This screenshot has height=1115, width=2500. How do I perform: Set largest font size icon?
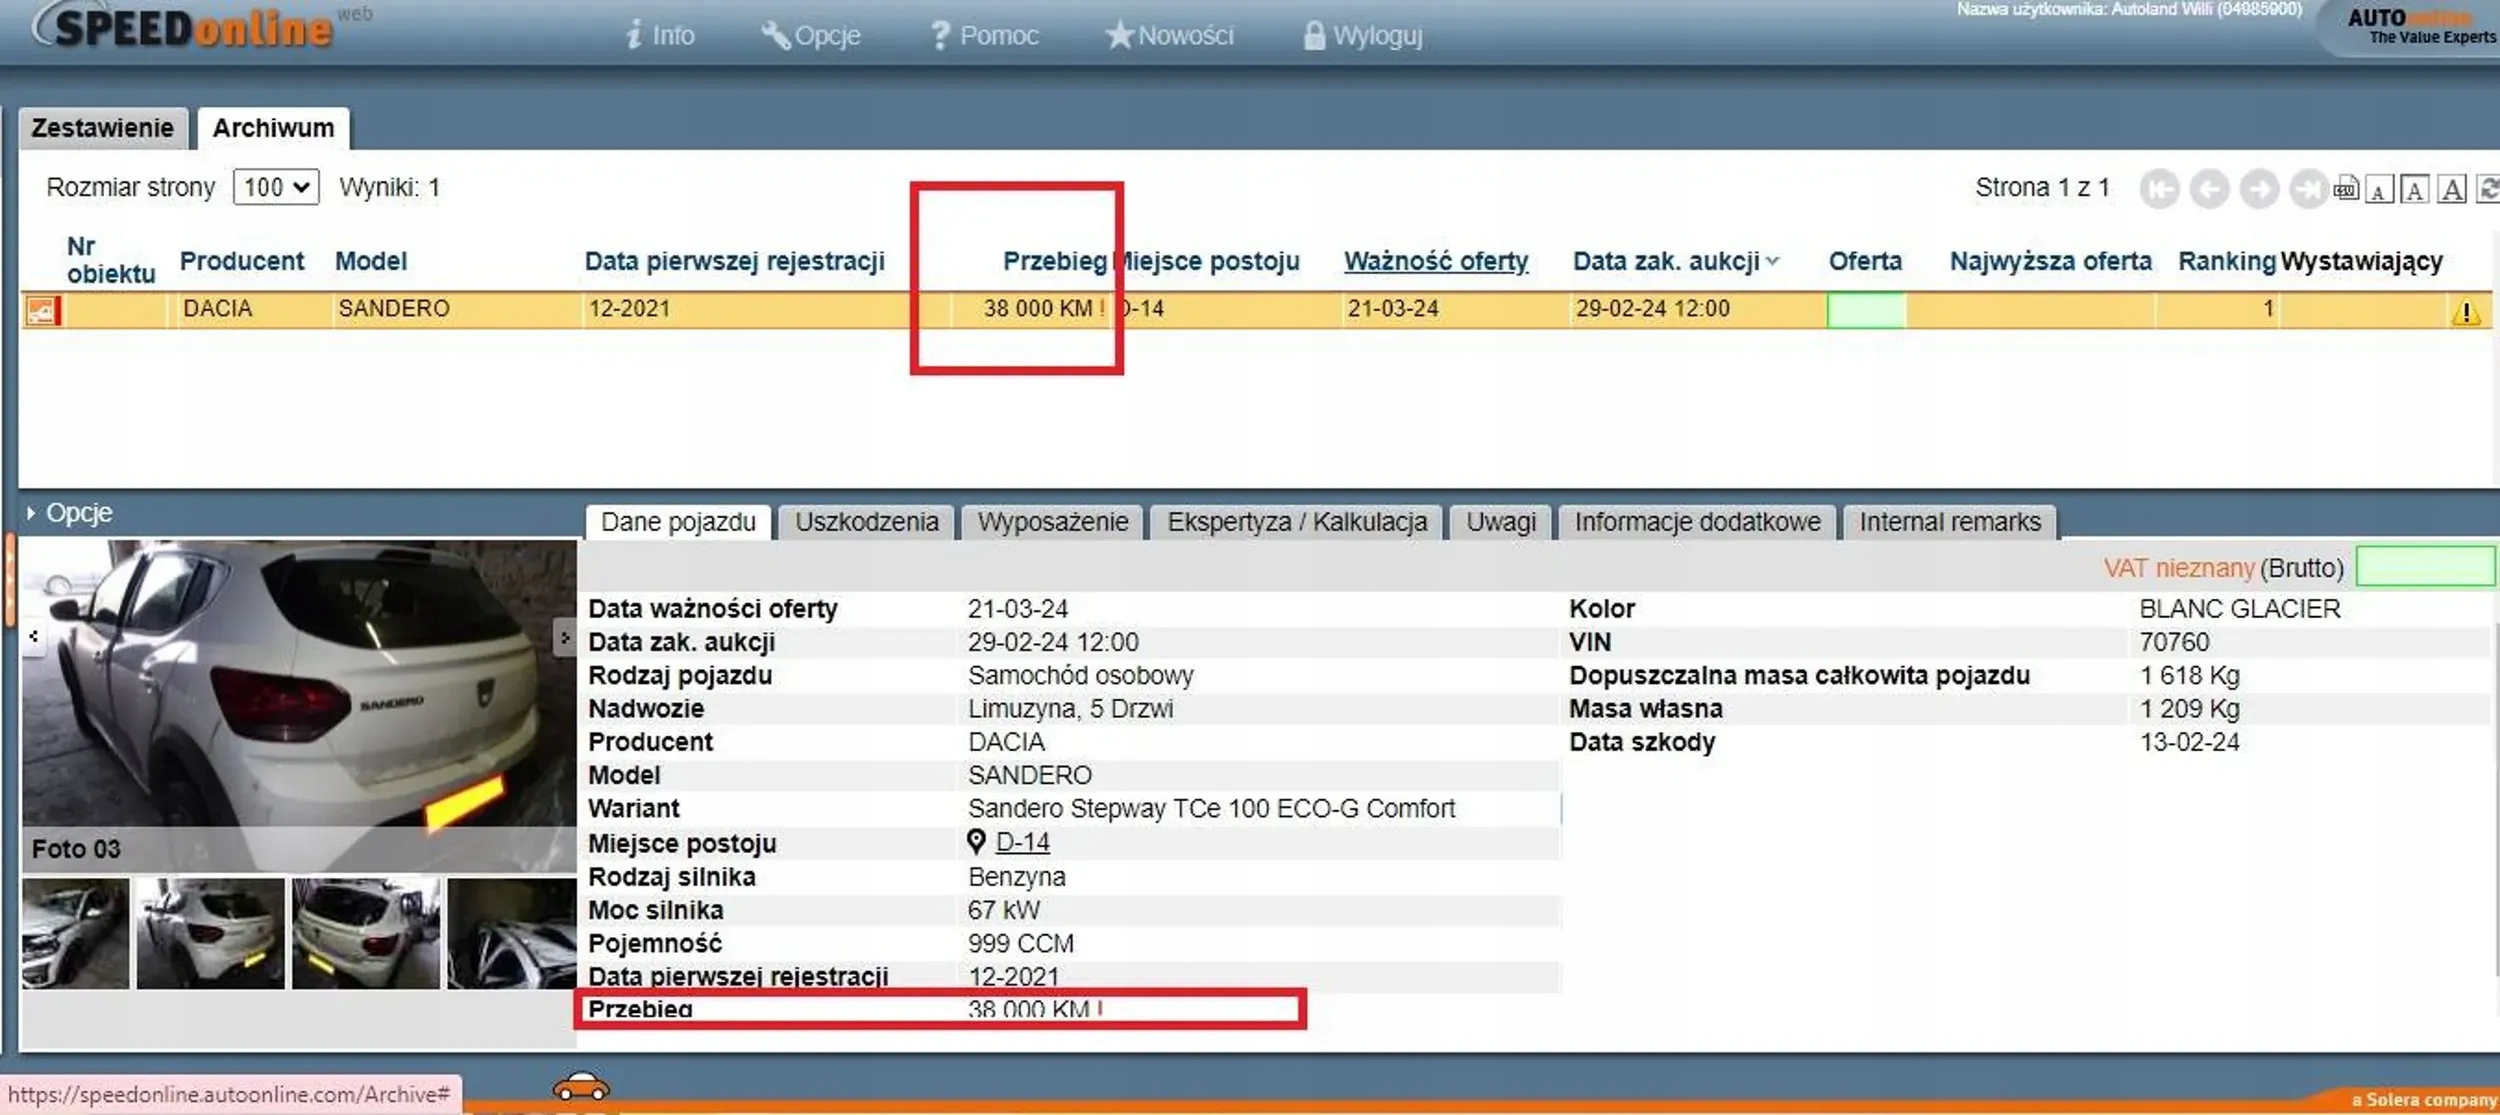point(2452,188)
